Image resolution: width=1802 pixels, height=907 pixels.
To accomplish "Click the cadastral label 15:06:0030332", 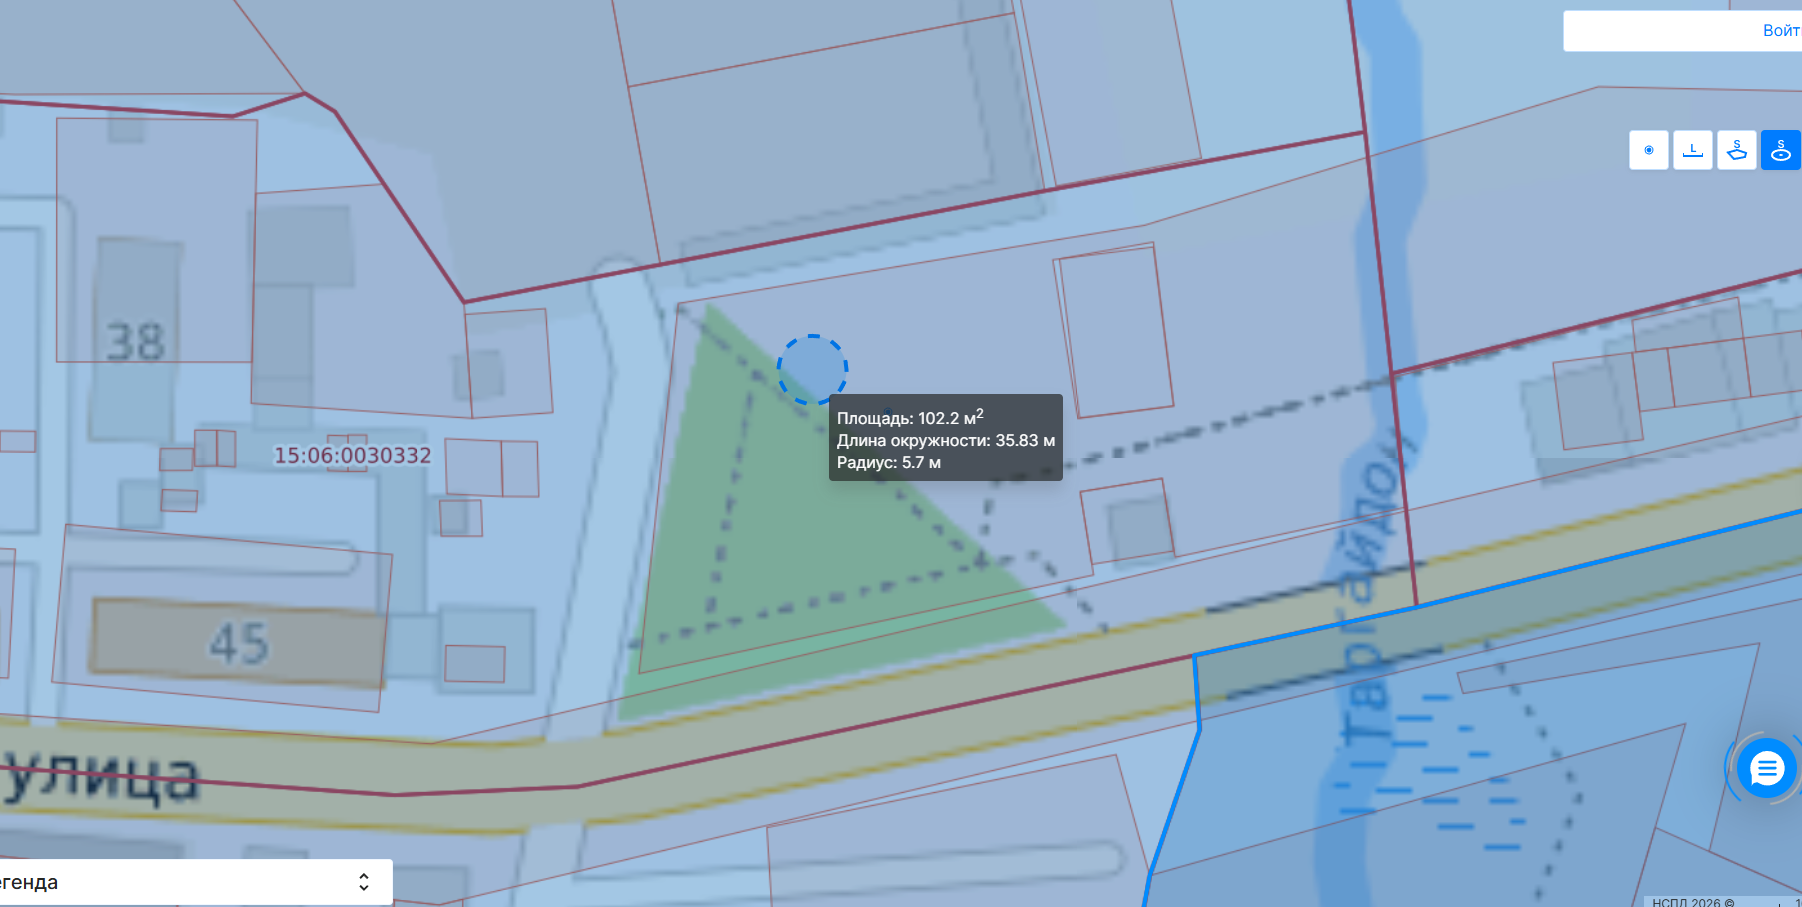I will click(x=352, y=456).
